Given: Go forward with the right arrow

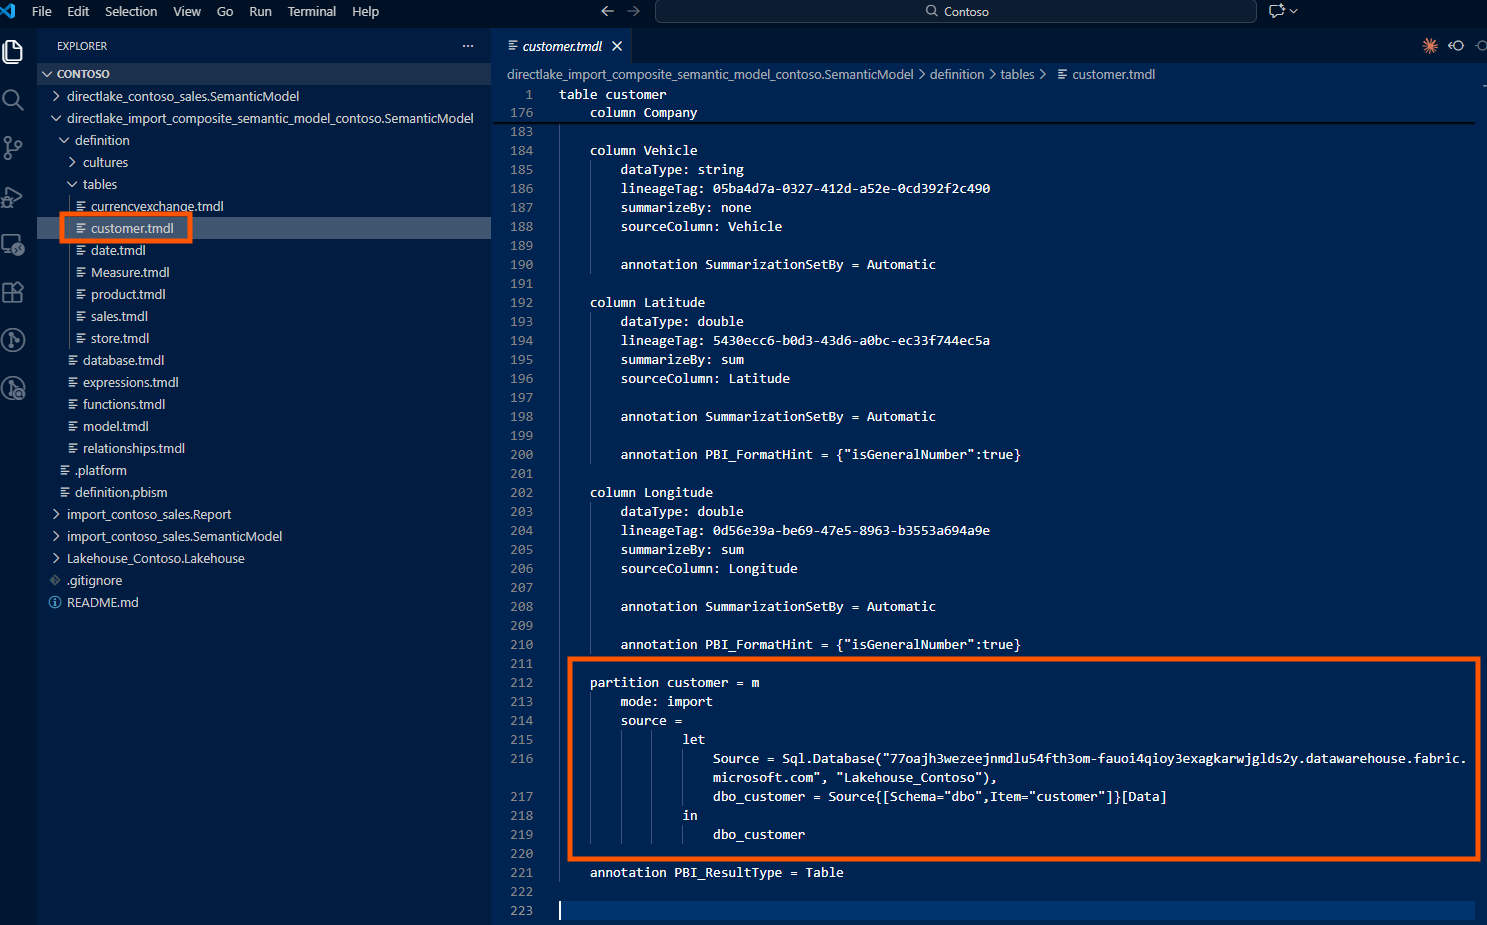Looking at the screenshot, I should click(634, 11).
